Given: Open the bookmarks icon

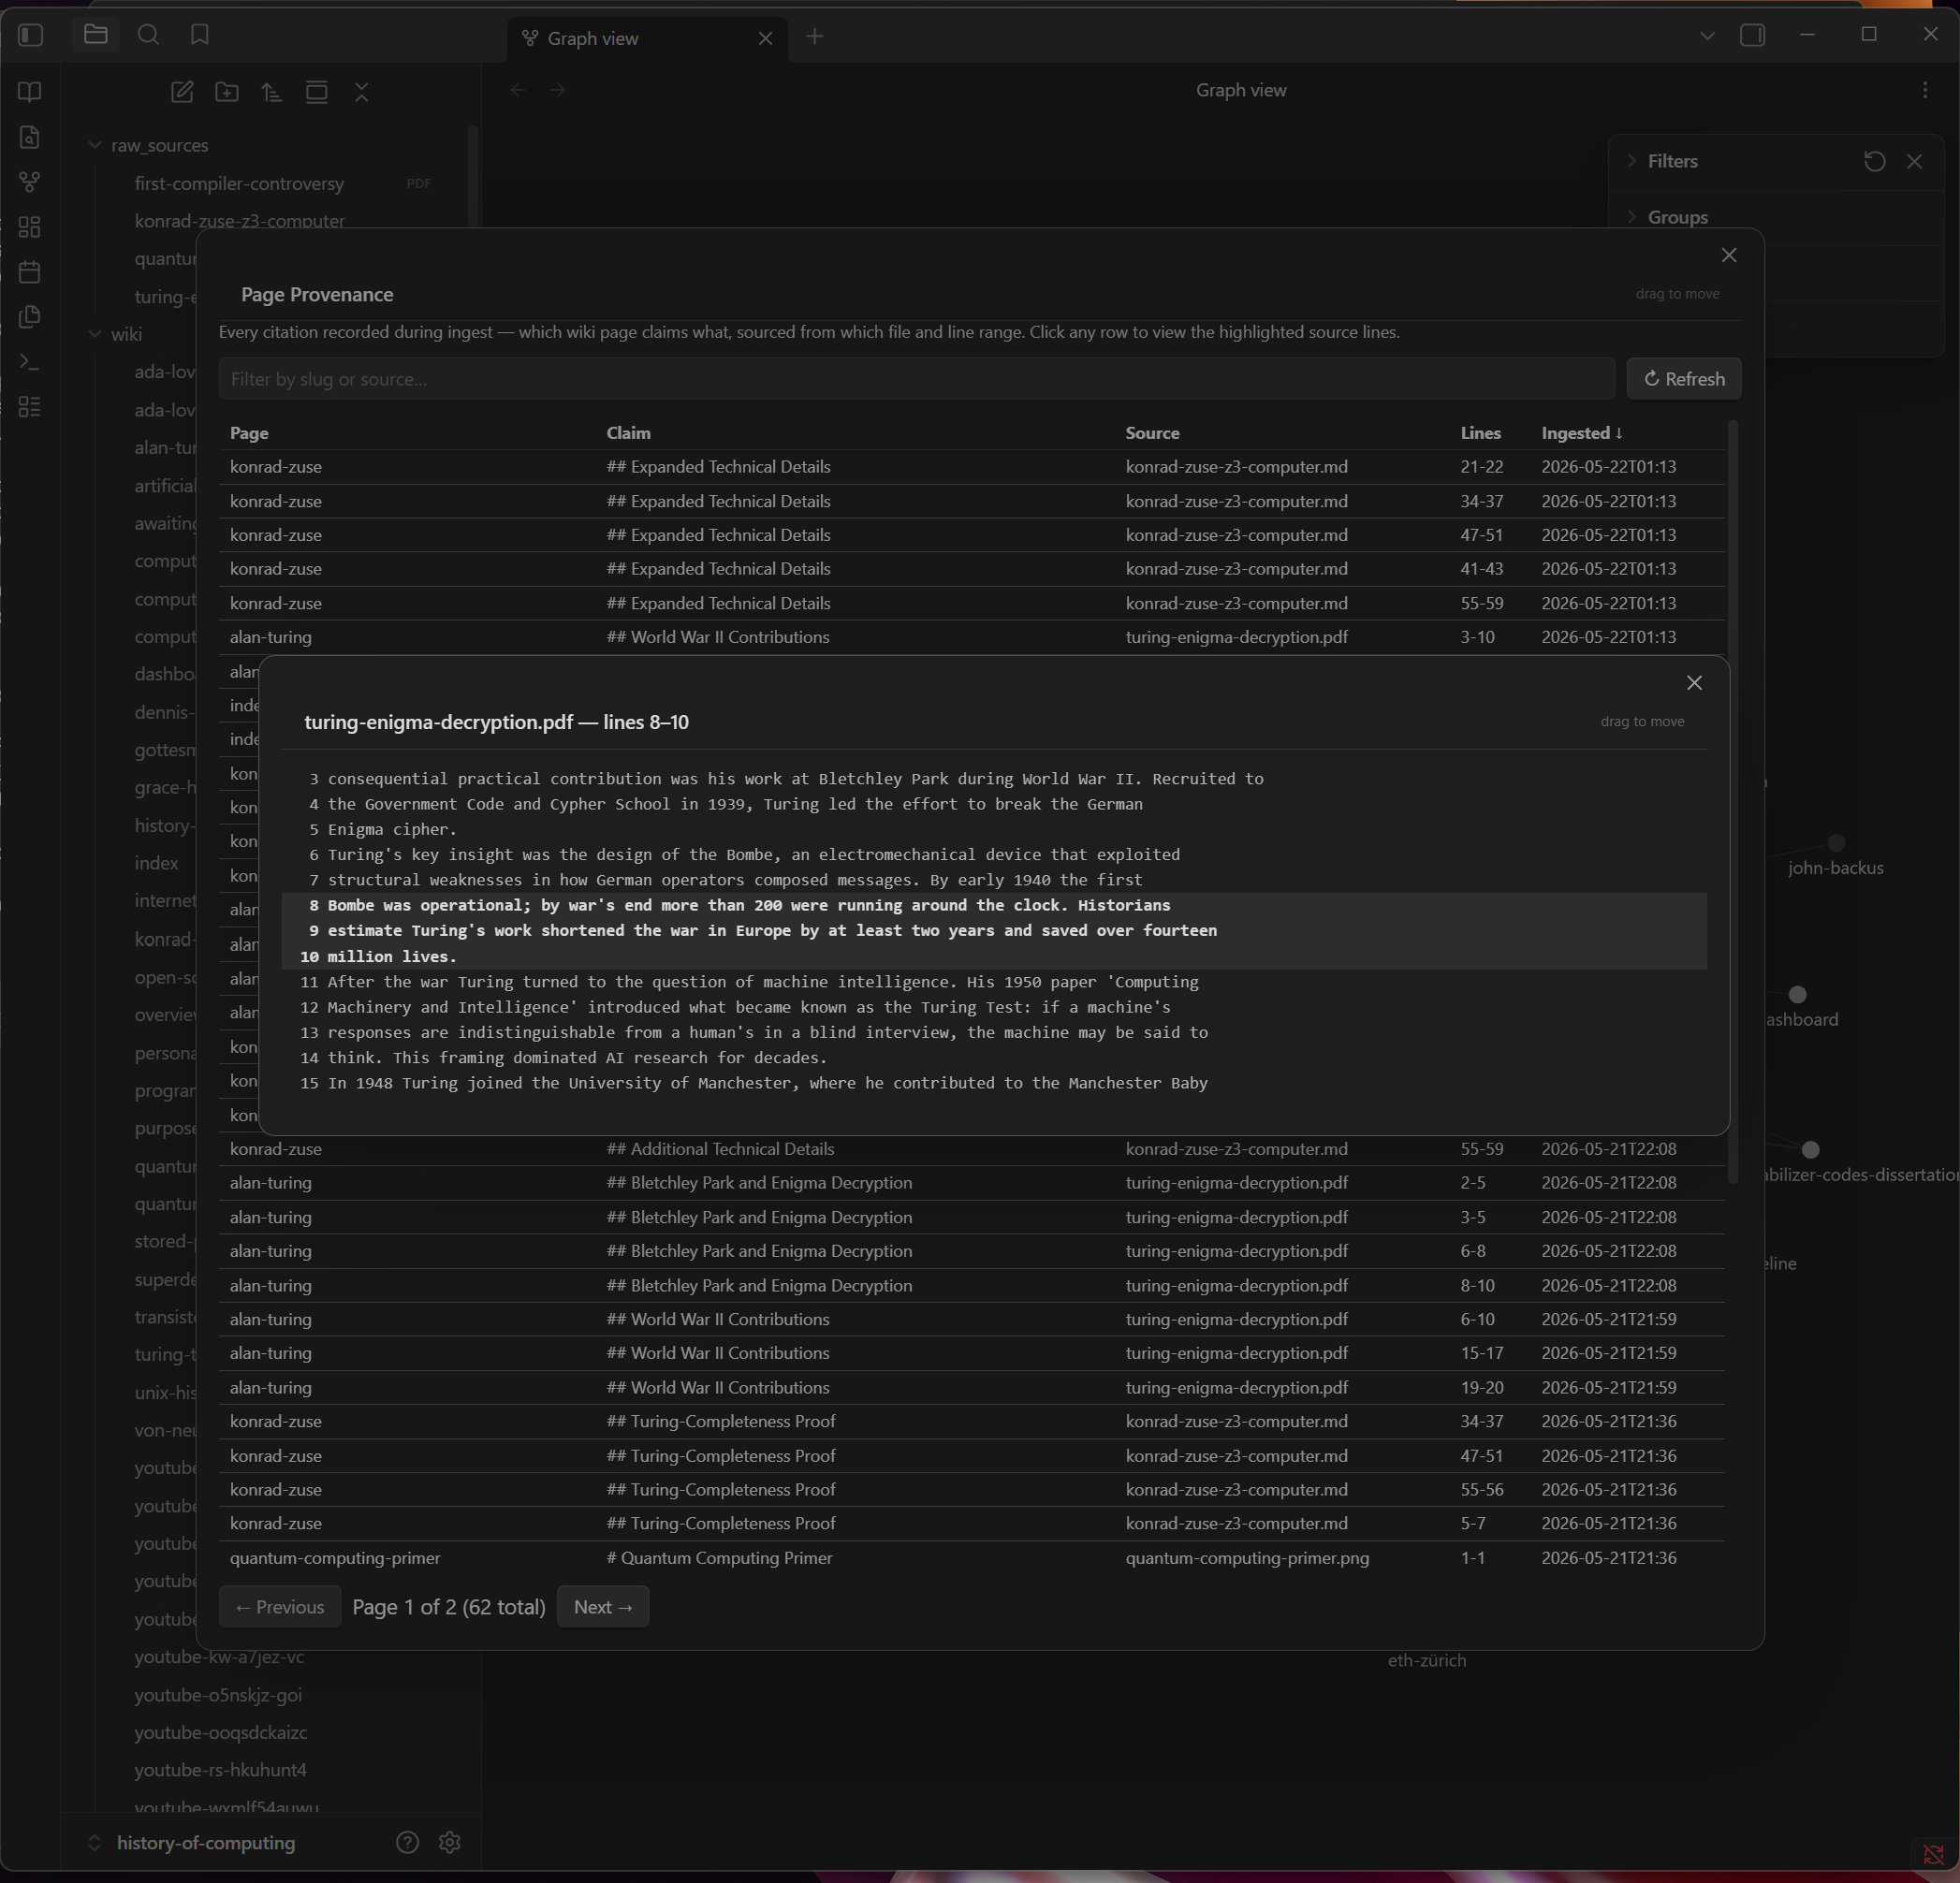Looking at the screenshot, I should (200, 35).
